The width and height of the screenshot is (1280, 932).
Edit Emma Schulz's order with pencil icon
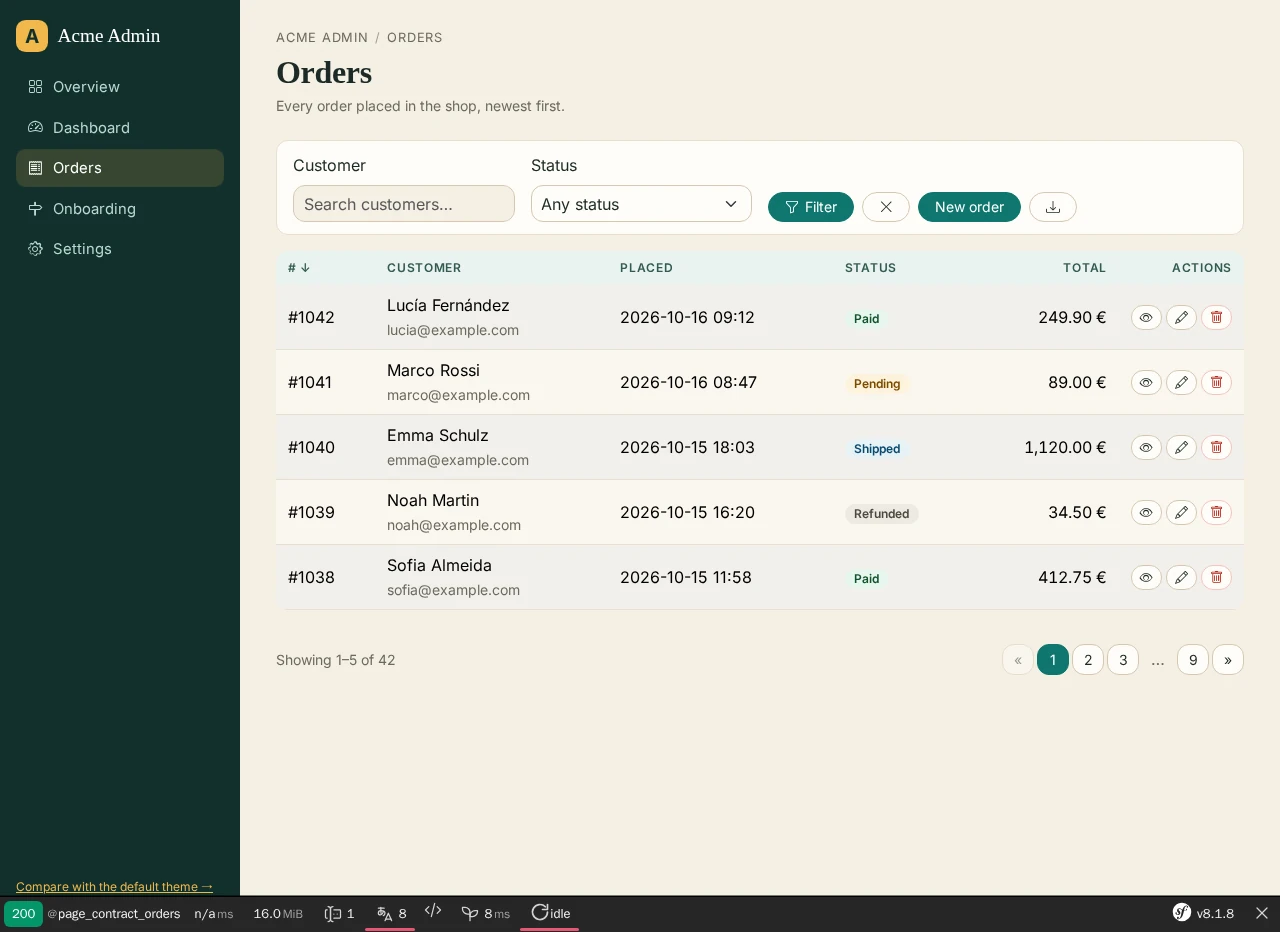[1181, 447]
